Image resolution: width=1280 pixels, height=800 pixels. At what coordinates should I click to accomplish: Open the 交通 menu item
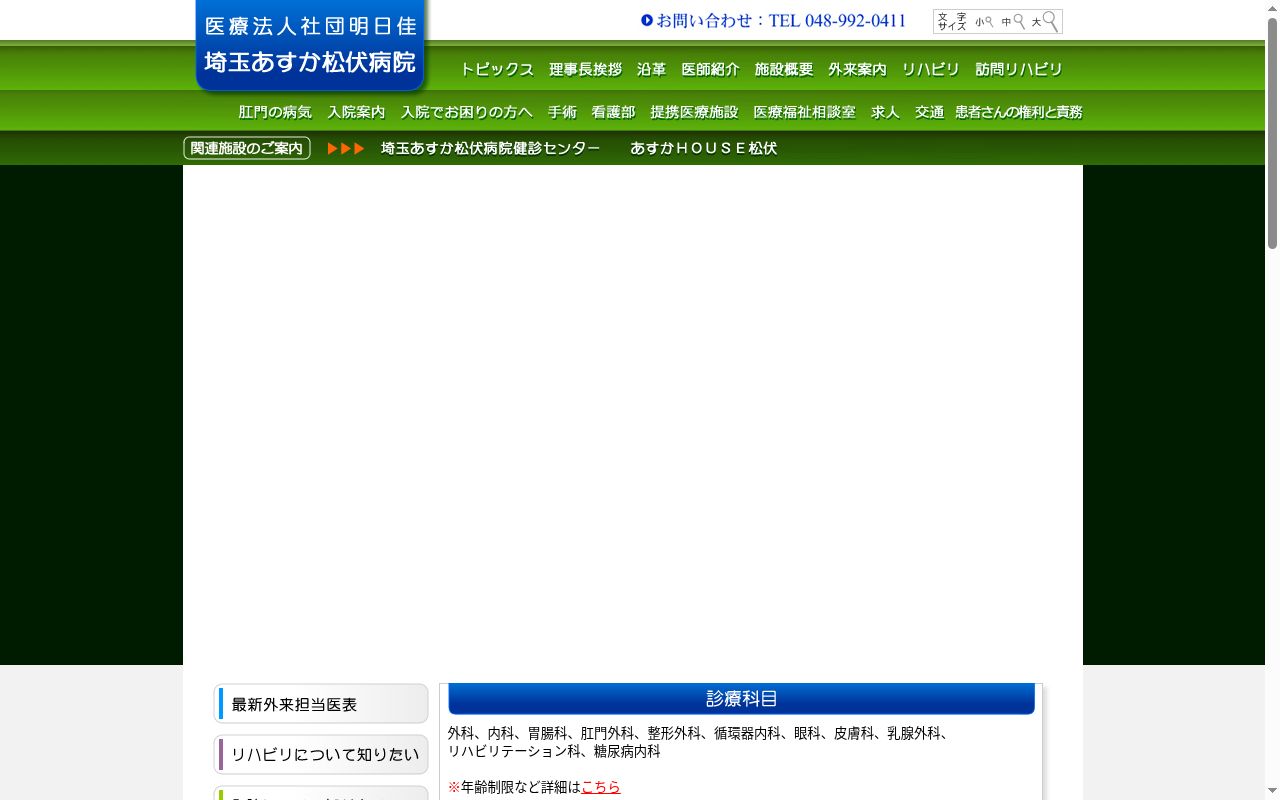coord(929,112)
